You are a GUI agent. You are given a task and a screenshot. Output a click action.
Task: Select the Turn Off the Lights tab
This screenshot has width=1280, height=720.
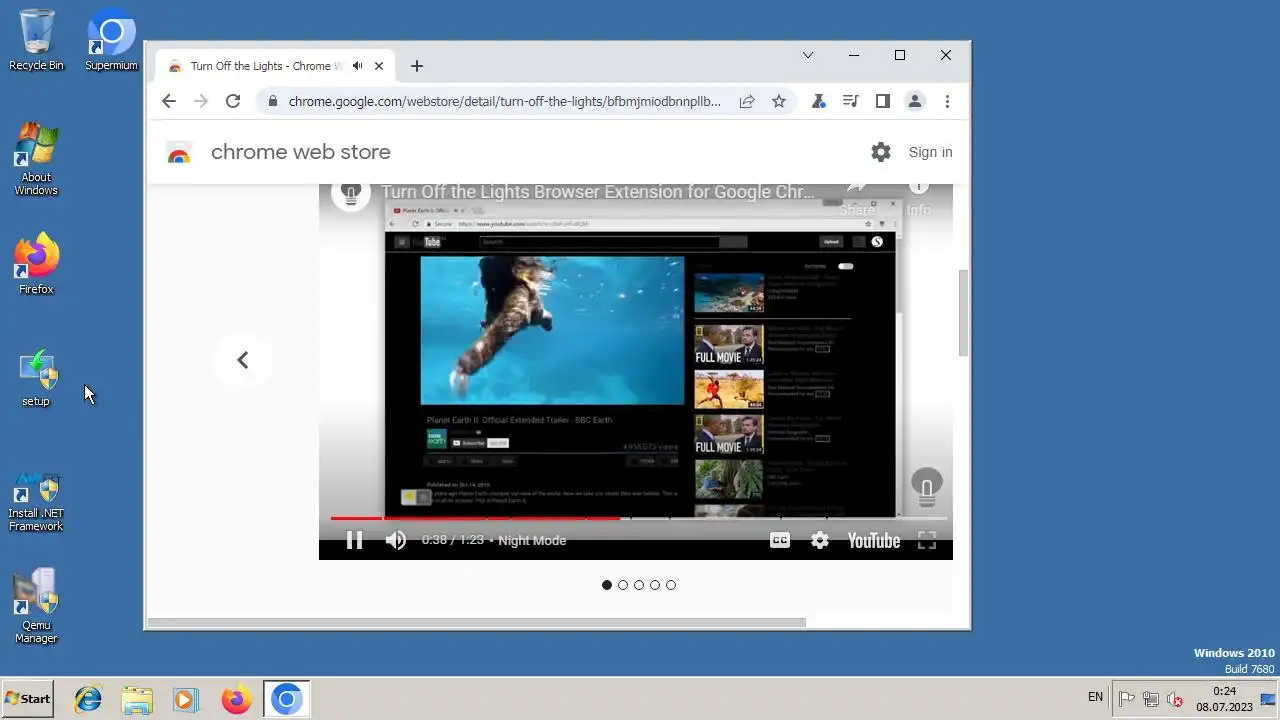point(275,66)
